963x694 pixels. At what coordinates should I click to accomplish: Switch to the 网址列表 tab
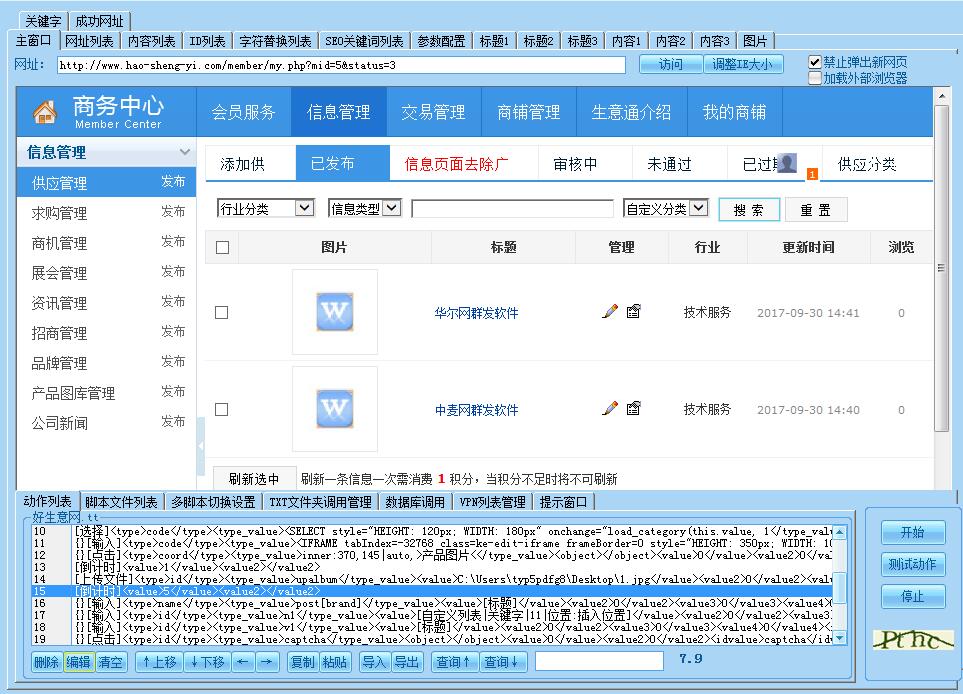coord(89,41)
